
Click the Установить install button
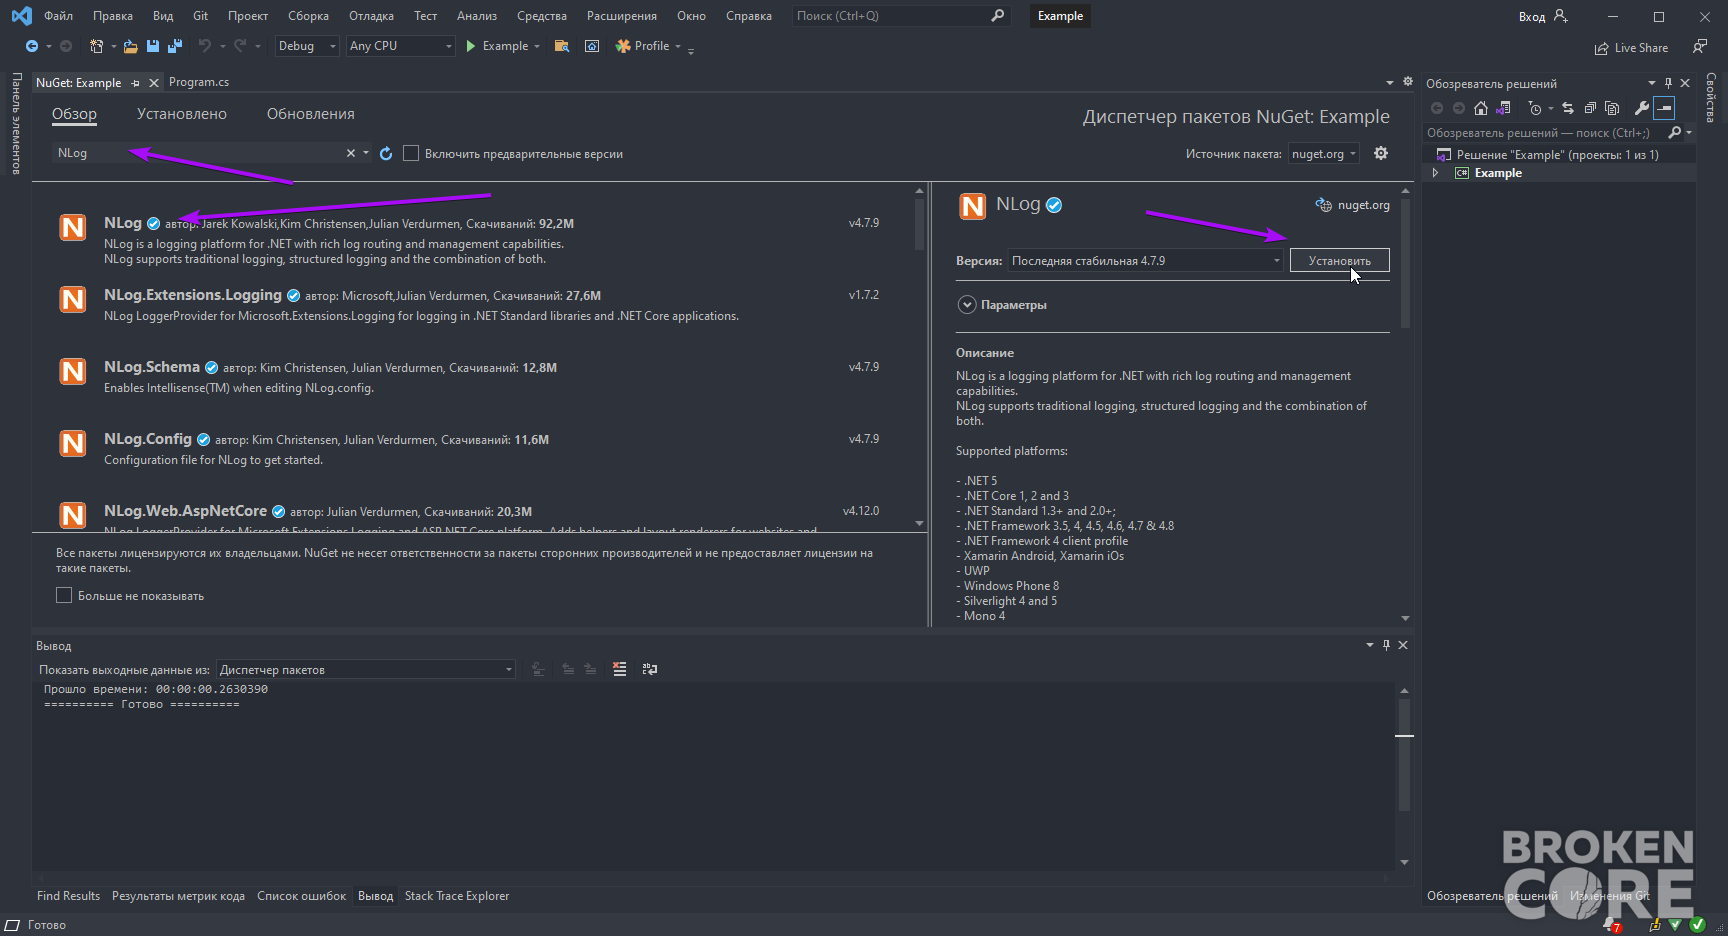1339,260
